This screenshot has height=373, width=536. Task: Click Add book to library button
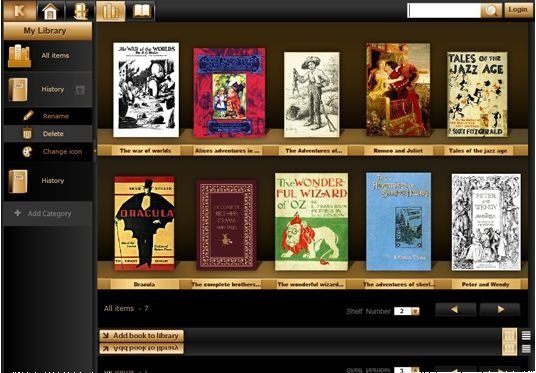click(142, 336)
